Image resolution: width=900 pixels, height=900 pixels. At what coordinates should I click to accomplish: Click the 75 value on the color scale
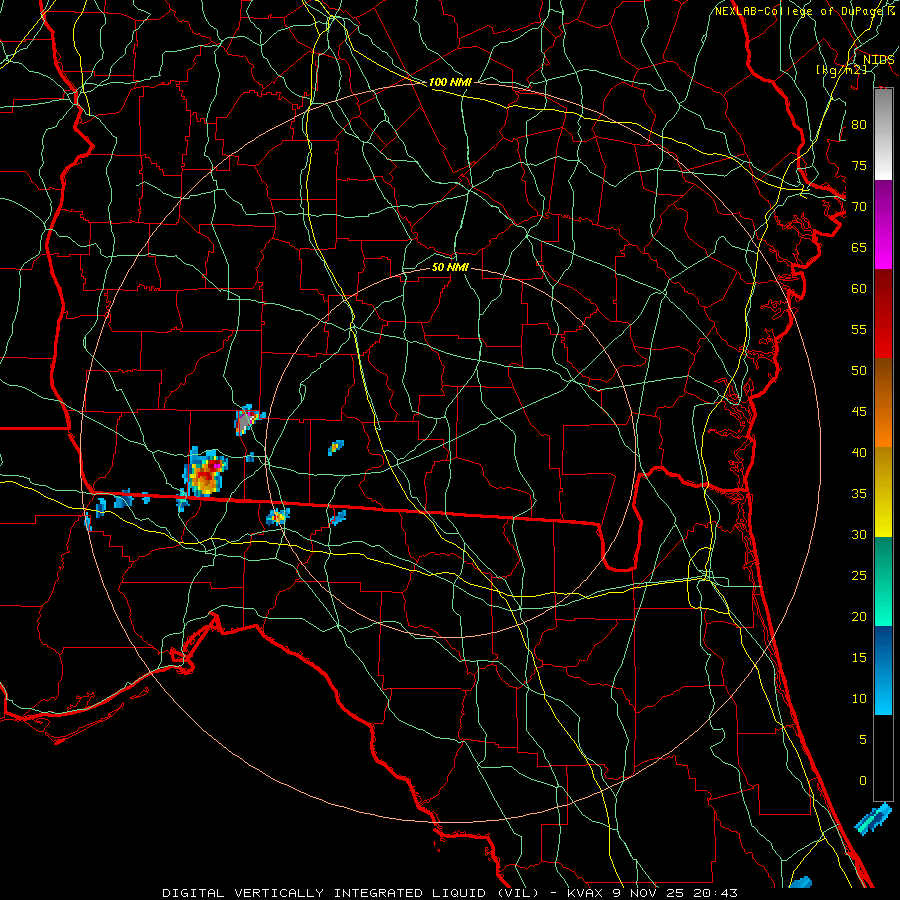pos(859,165)
